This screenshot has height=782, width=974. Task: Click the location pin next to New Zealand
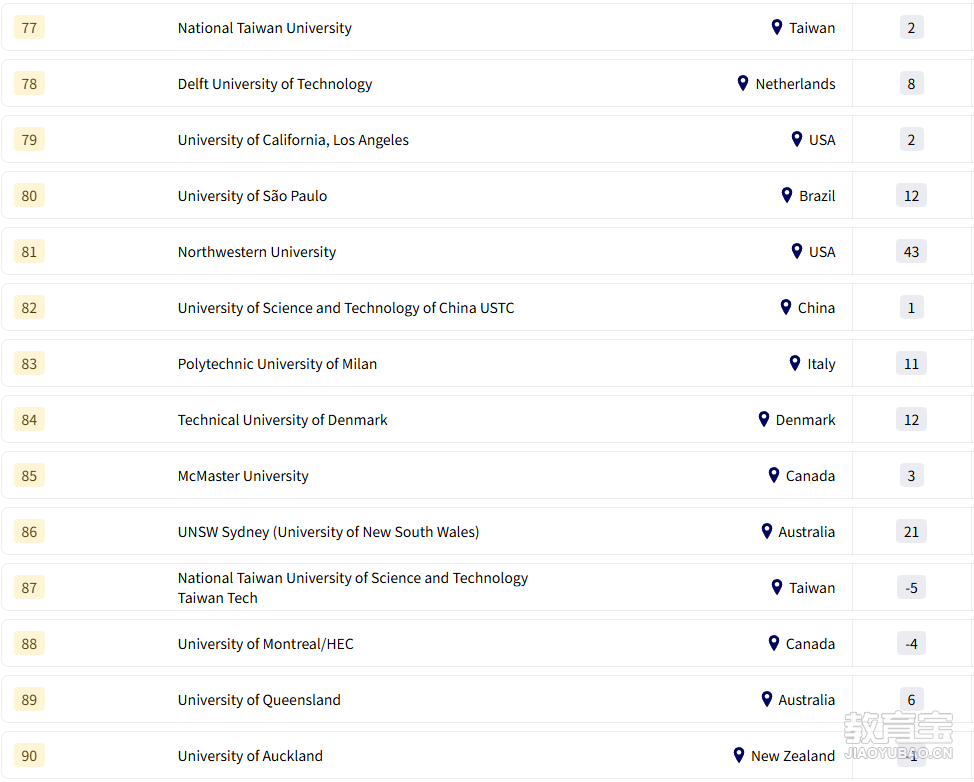click(x=739, y=755)
